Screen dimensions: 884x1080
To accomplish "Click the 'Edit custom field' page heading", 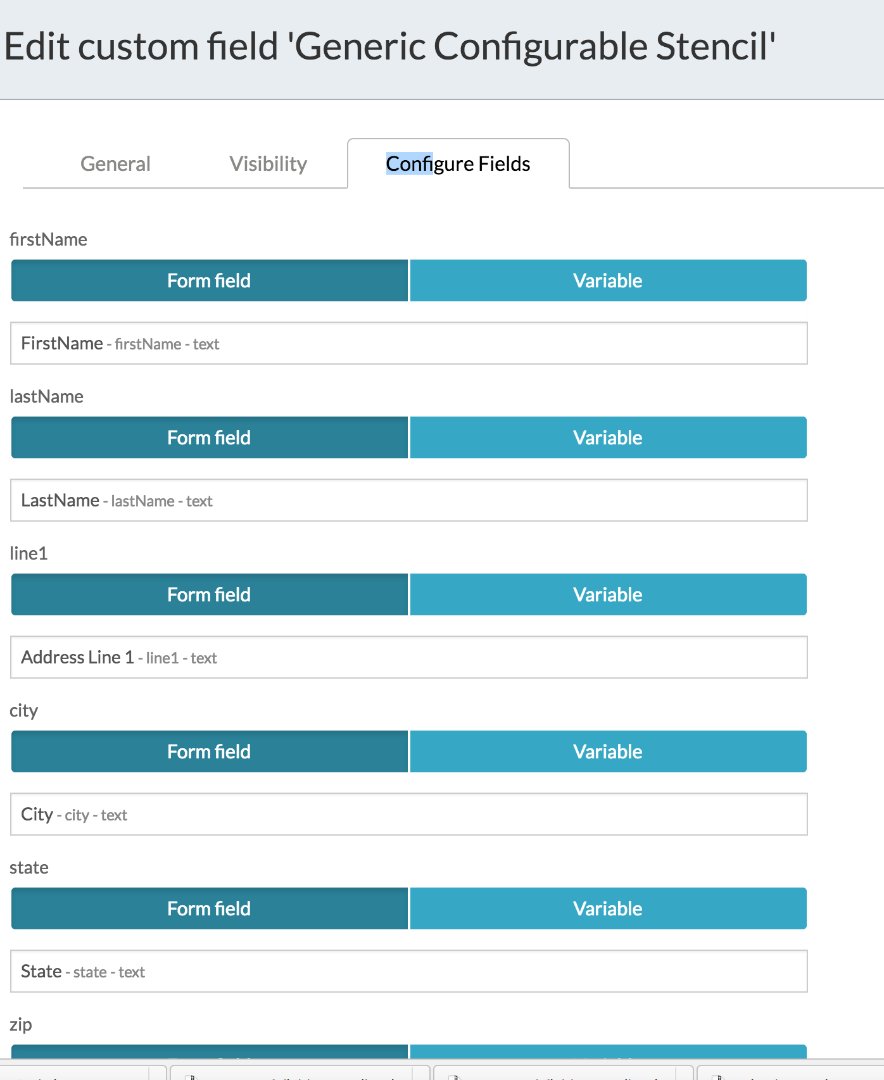I will (x=390, y=47).
